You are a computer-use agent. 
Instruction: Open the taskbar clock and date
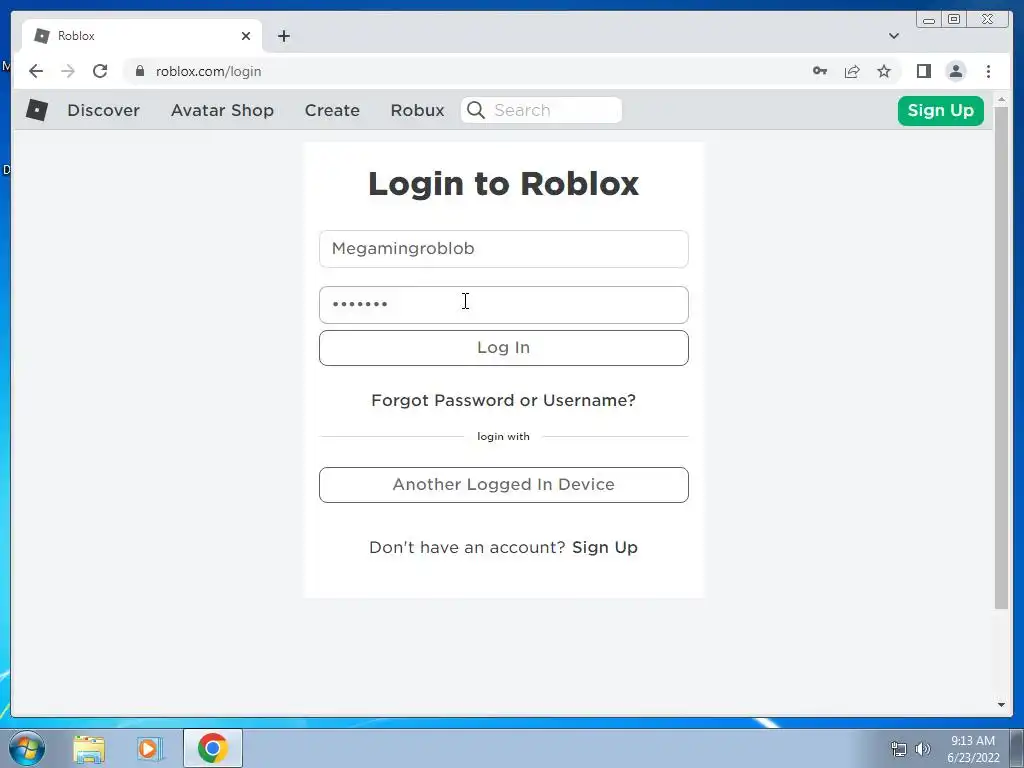973,749
